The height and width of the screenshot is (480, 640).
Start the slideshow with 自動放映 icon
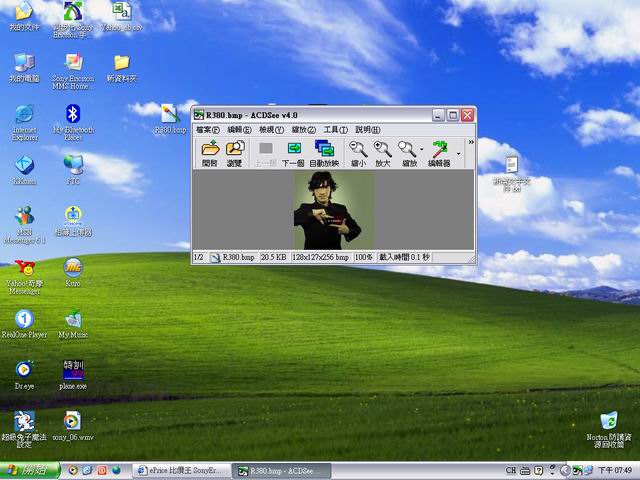(x=324, y=153)
